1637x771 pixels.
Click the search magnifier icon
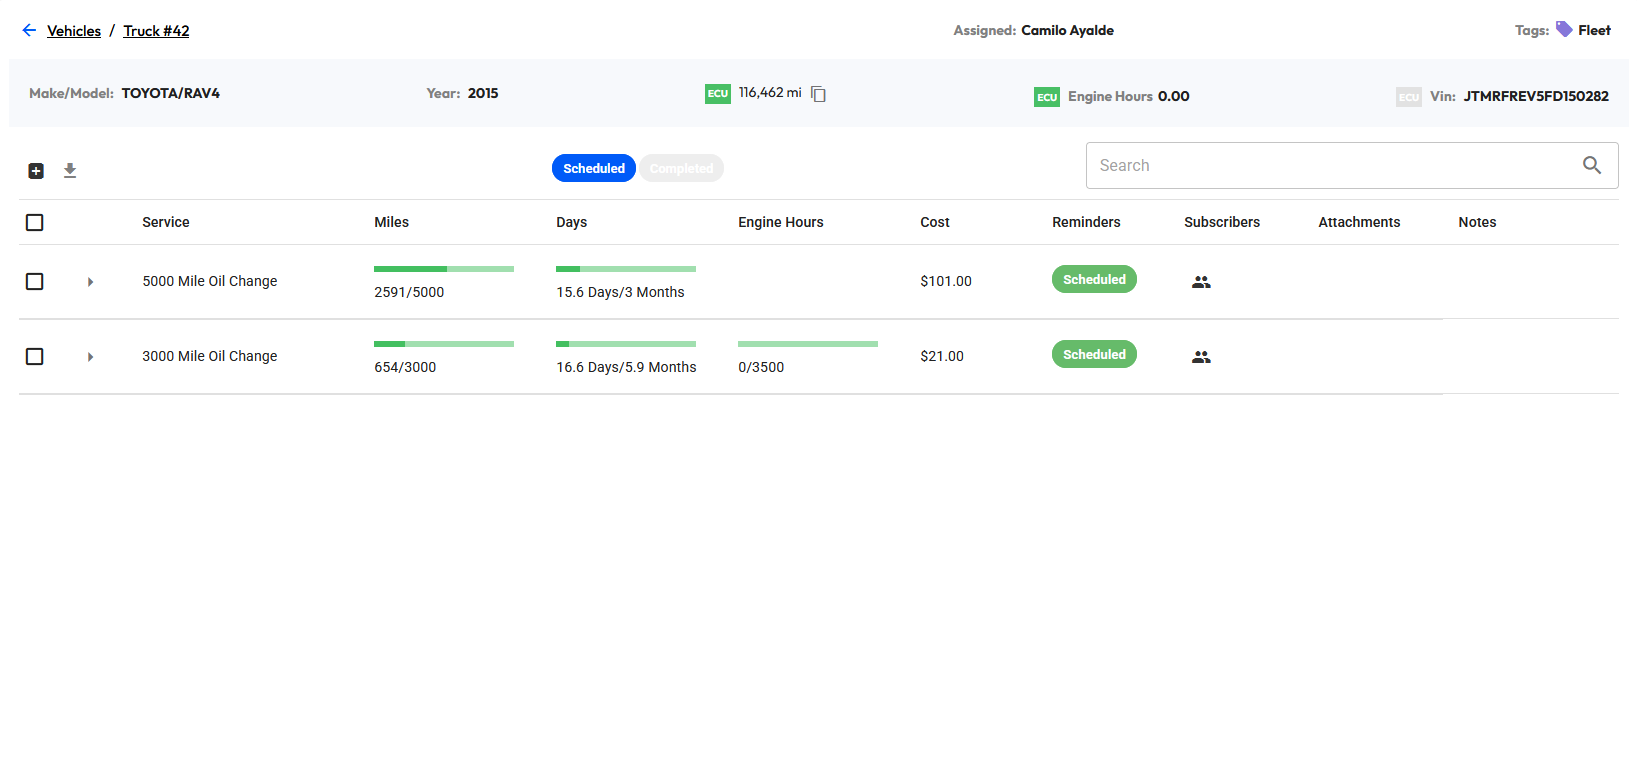pyautogui.click(x=1592, y=166)
